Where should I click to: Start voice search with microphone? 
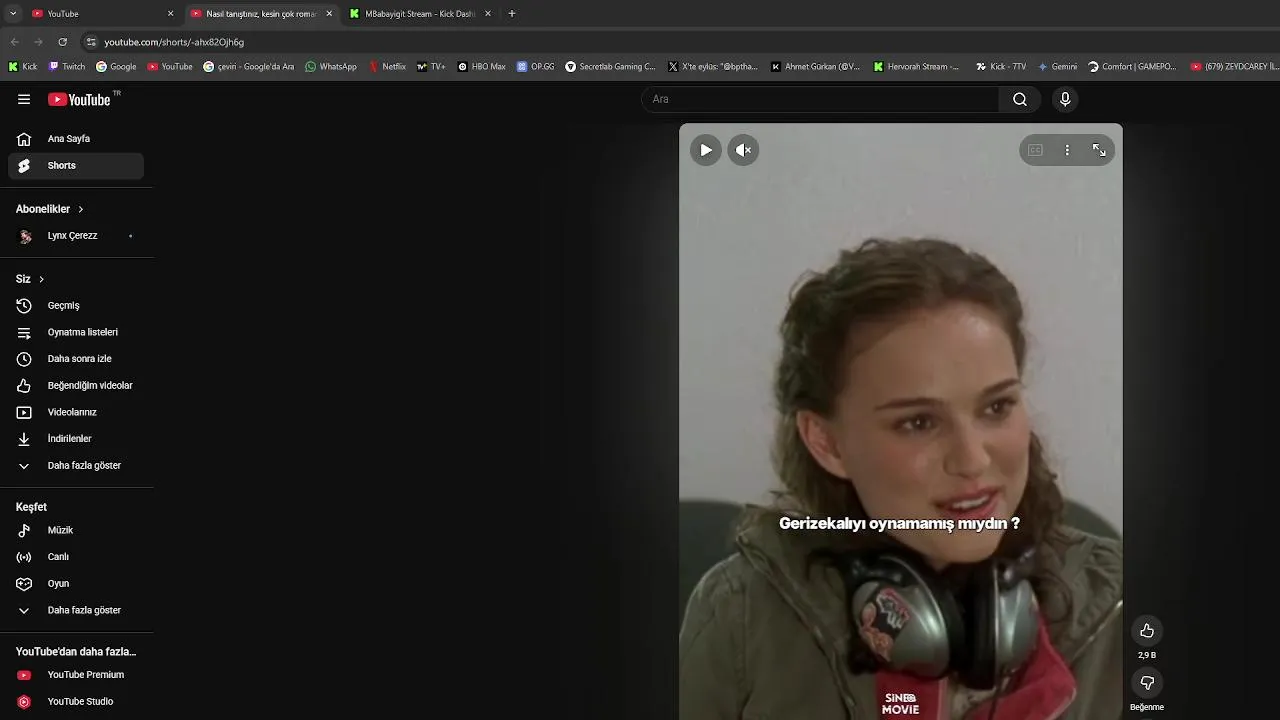click(x=1065, y=99)
